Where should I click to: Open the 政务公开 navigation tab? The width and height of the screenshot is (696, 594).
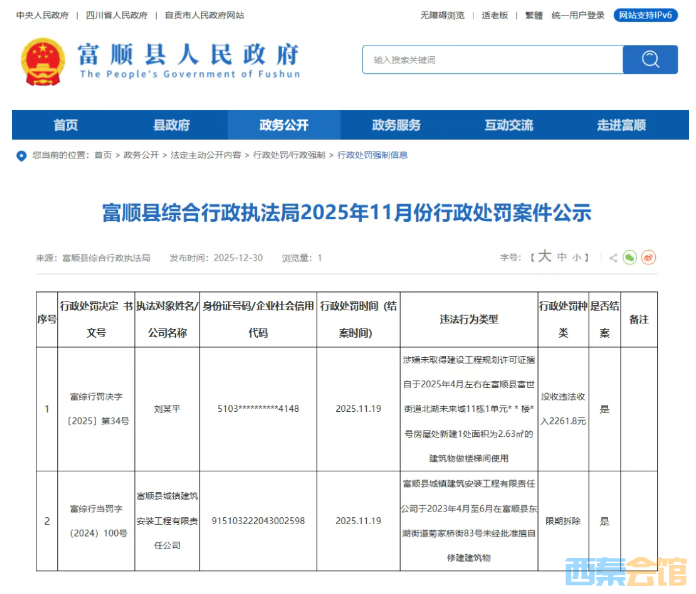(x=284, y=125)
